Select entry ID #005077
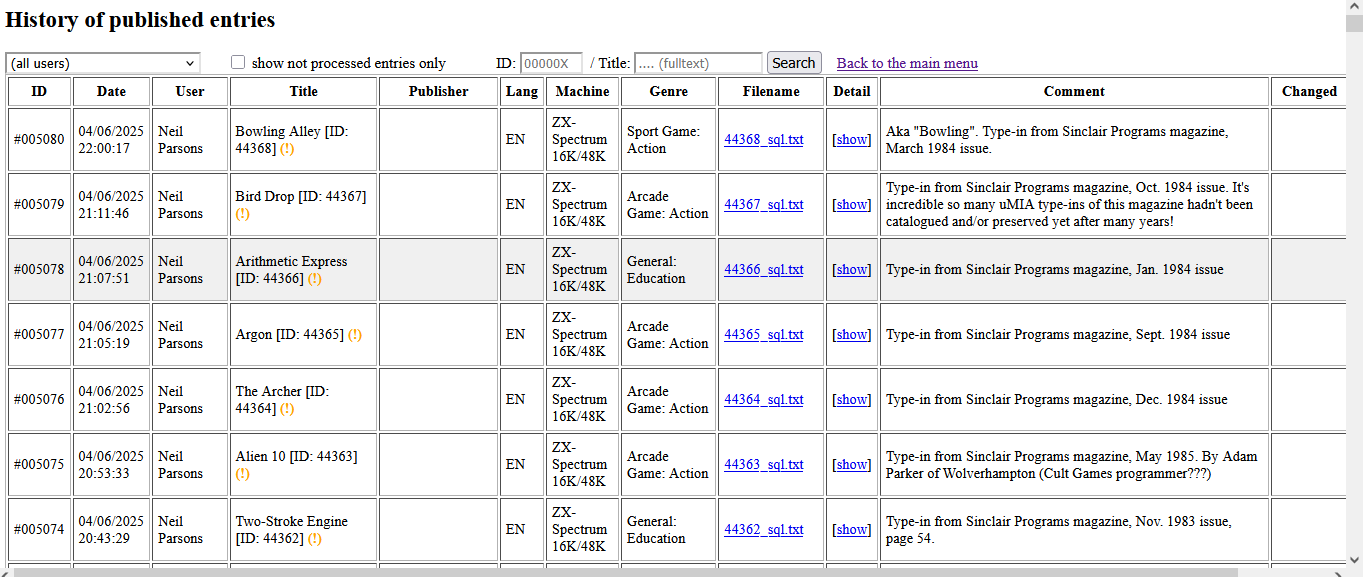 point(39,334)
